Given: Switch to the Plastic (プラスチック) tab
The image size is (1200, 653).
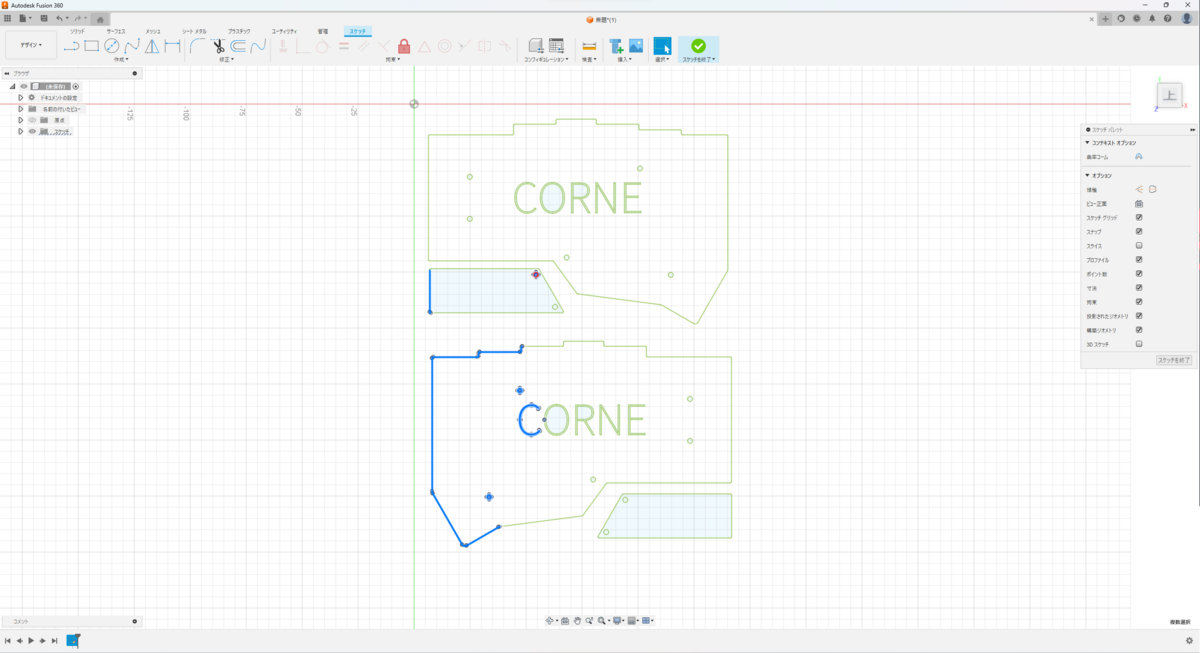Looking at the screenshot, I should (x=240, y=31).
